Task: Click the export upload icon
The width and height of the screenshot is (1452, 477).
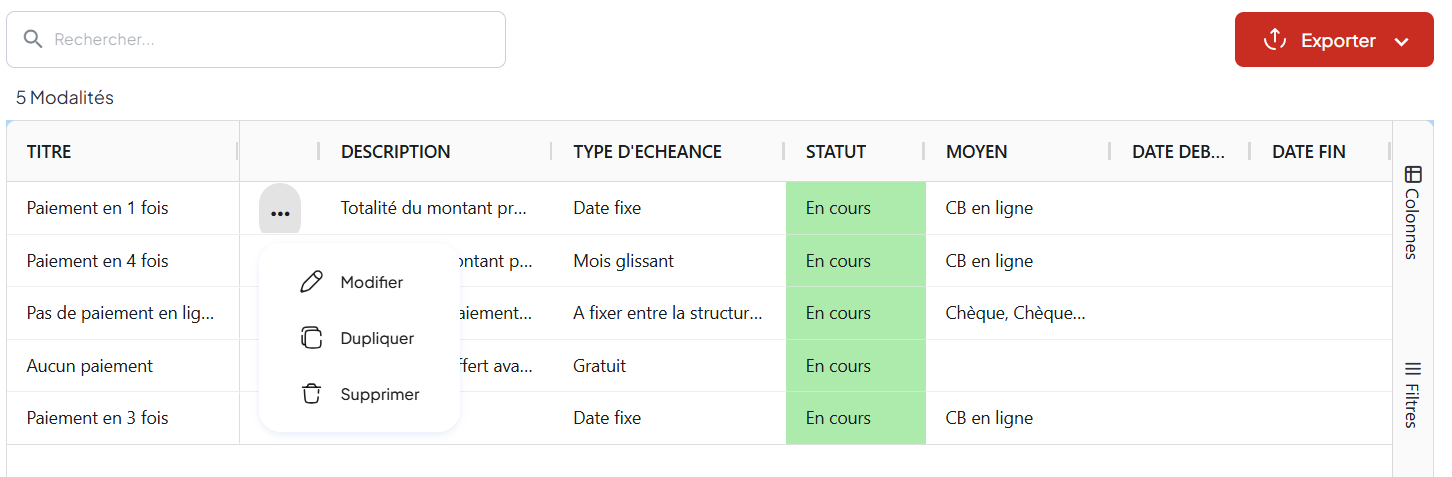Action: (1274, 40)
